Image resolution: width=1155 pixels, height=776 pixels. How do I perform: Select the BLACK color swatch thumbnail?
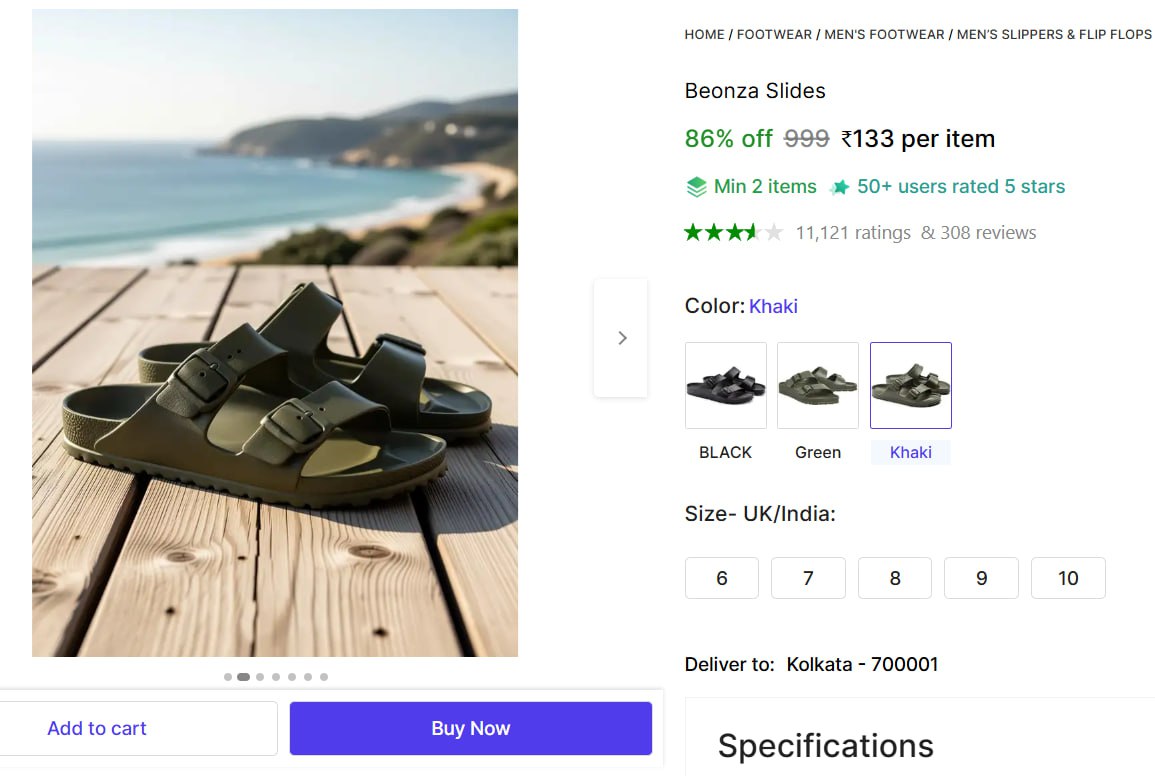pos(726,385)
